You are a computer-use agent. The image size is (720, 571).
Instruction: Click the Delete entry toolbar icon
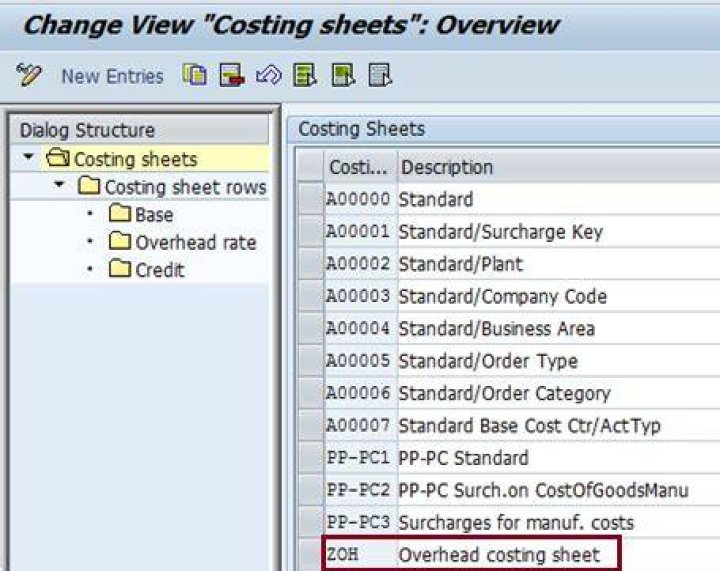[x=232, y=75]
